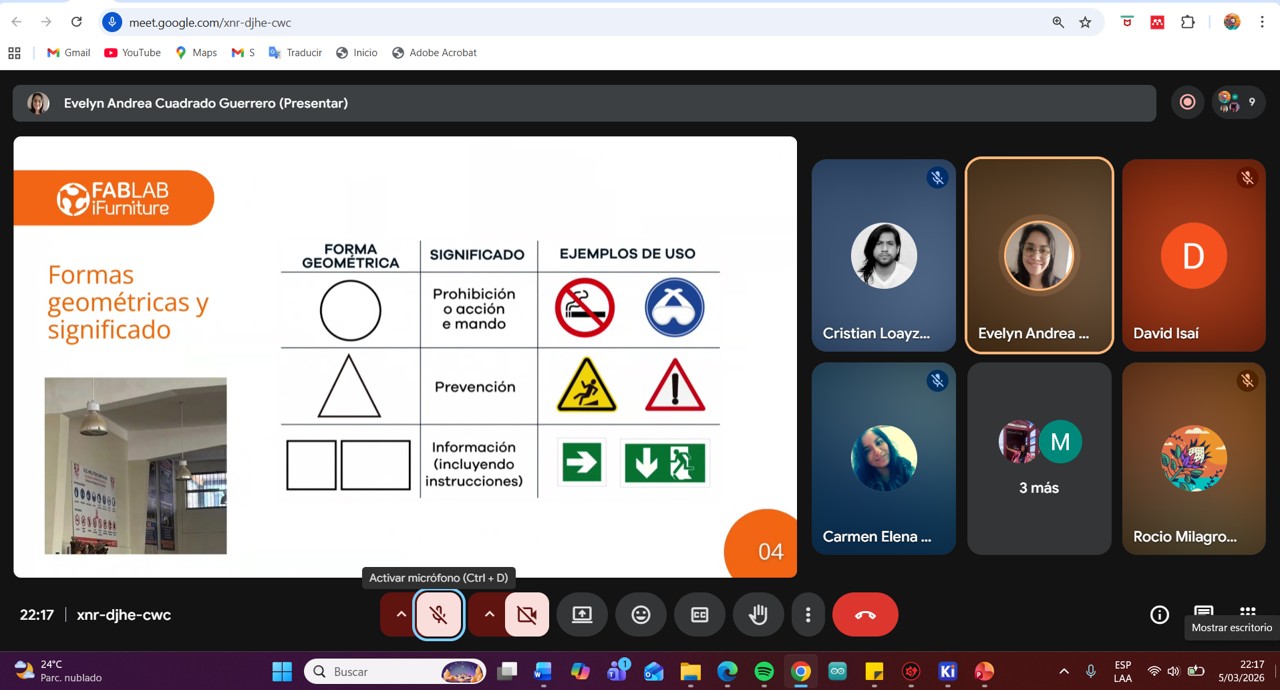1280x690 pixels.
Task: Open YouTube bookmark
Action: [x=132, y=53]
